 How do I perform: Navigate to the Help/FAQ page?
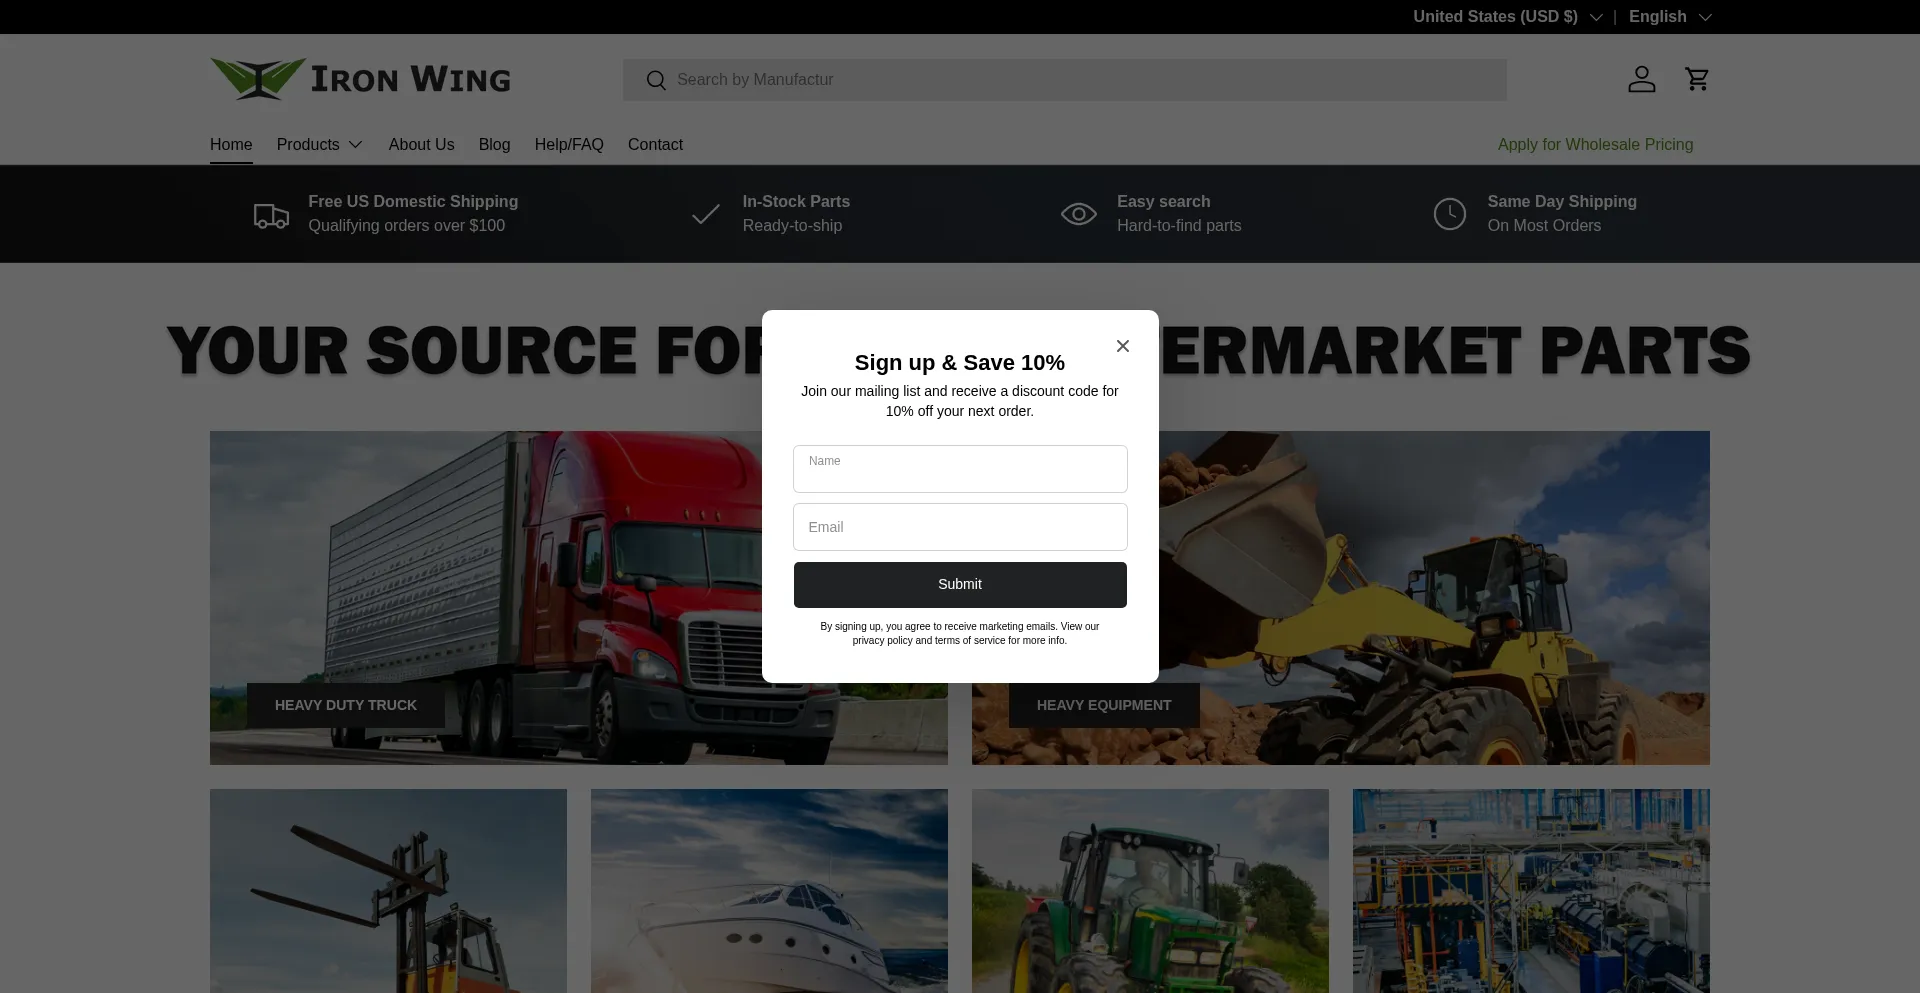pos(569,145)
